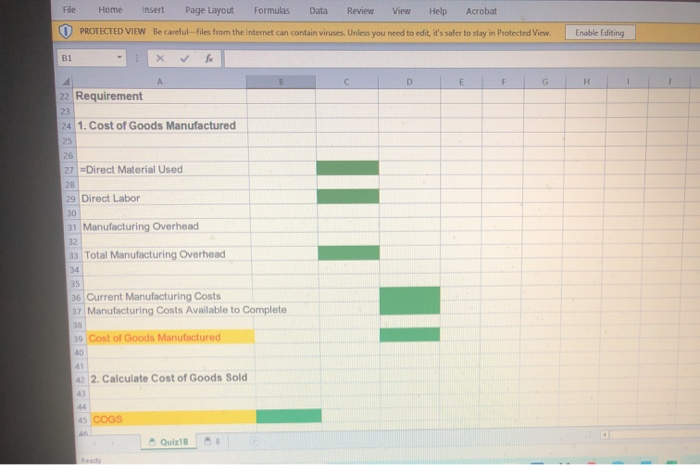Screen dimensions: 700x465
Task: Click '2. Calculate Cost of Goods Sold' cell
Action: (x=172, y=378)
